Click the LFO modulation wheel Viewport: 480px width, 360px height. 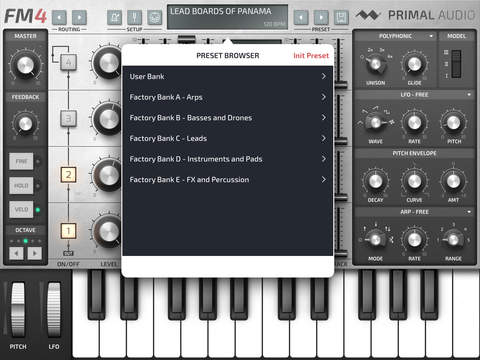point(54,310)
